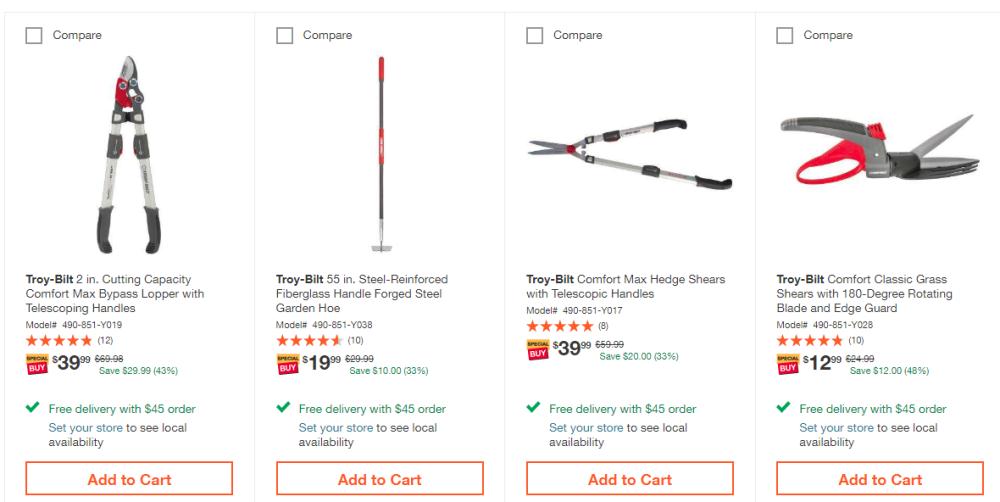1000x502 pixels.
Task: Check Compare box for Bypass Lopper
Action: tap(34, 36)
